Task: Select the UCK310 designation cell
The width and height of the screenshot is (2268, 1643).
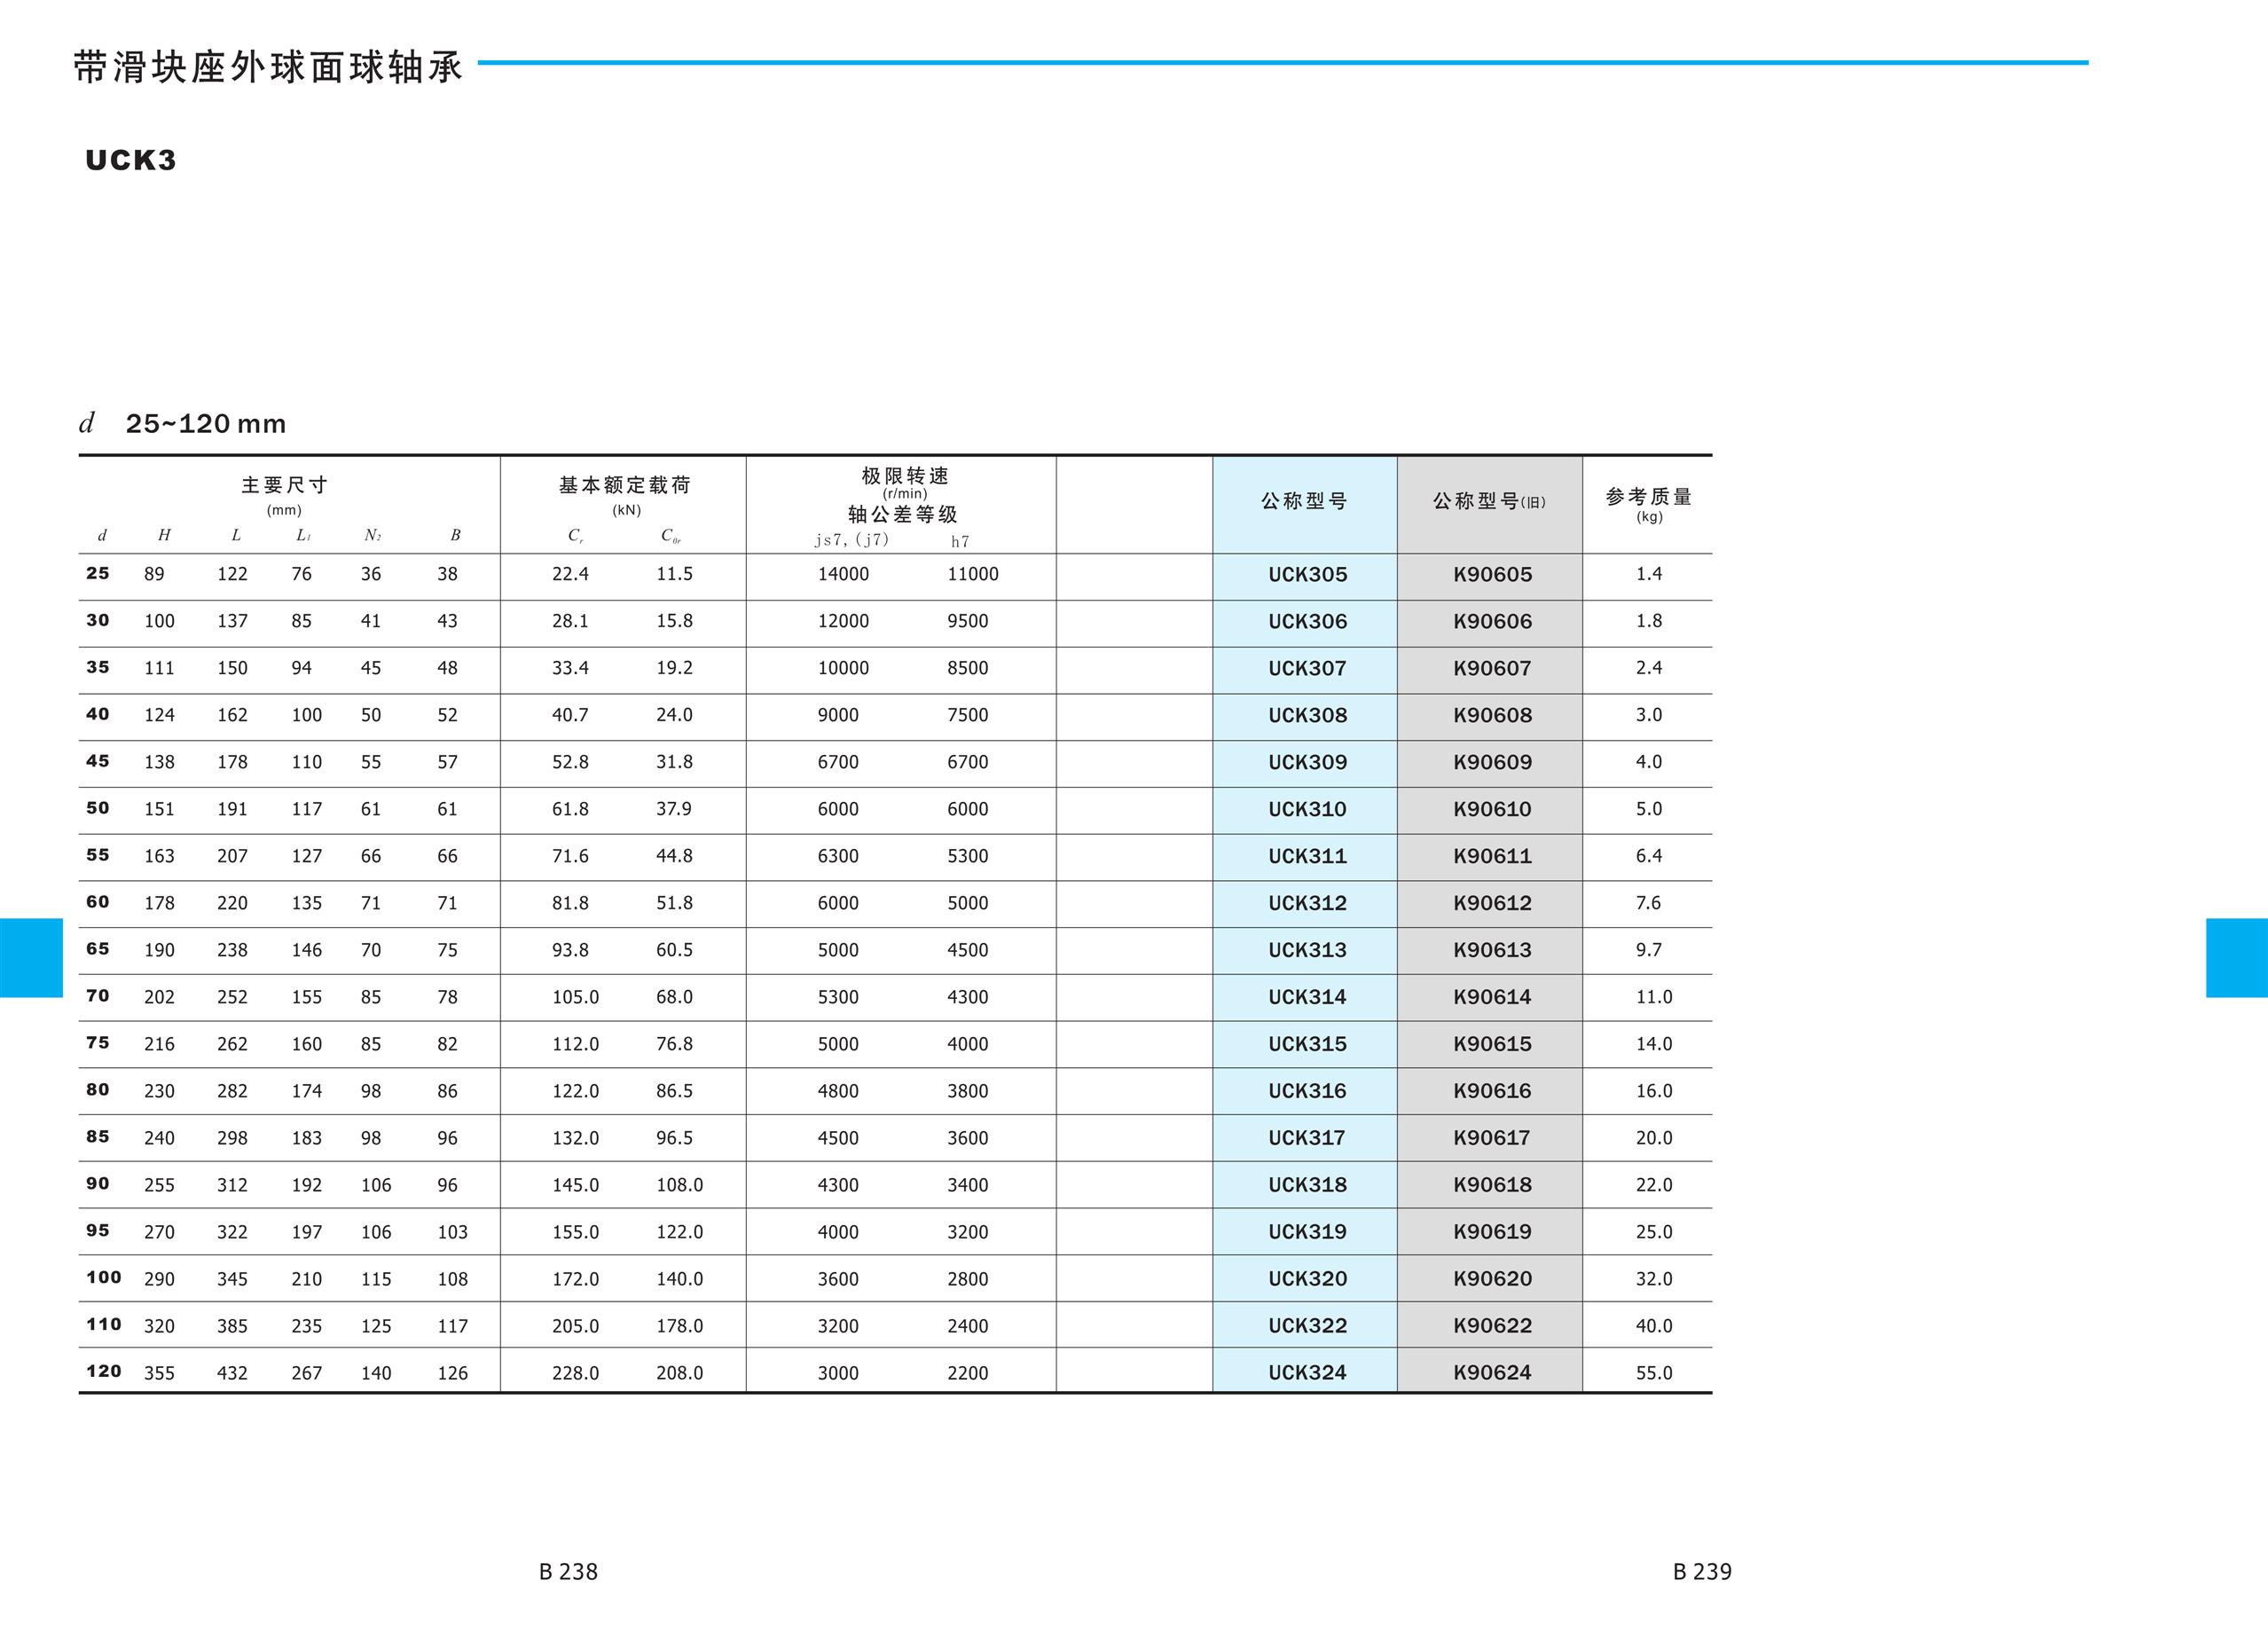Action: (1307, 809)
